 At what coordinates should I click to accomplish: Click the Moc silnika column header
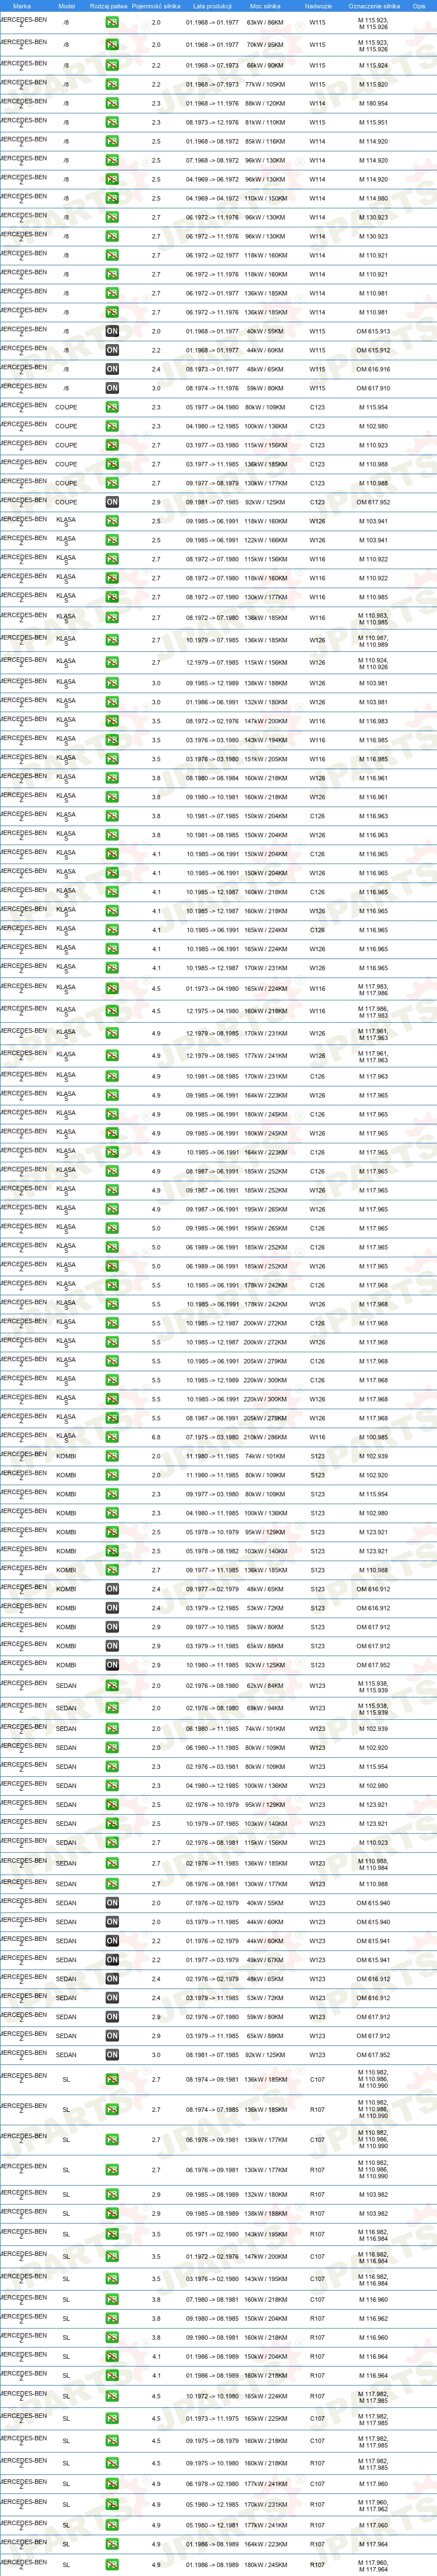265,6
